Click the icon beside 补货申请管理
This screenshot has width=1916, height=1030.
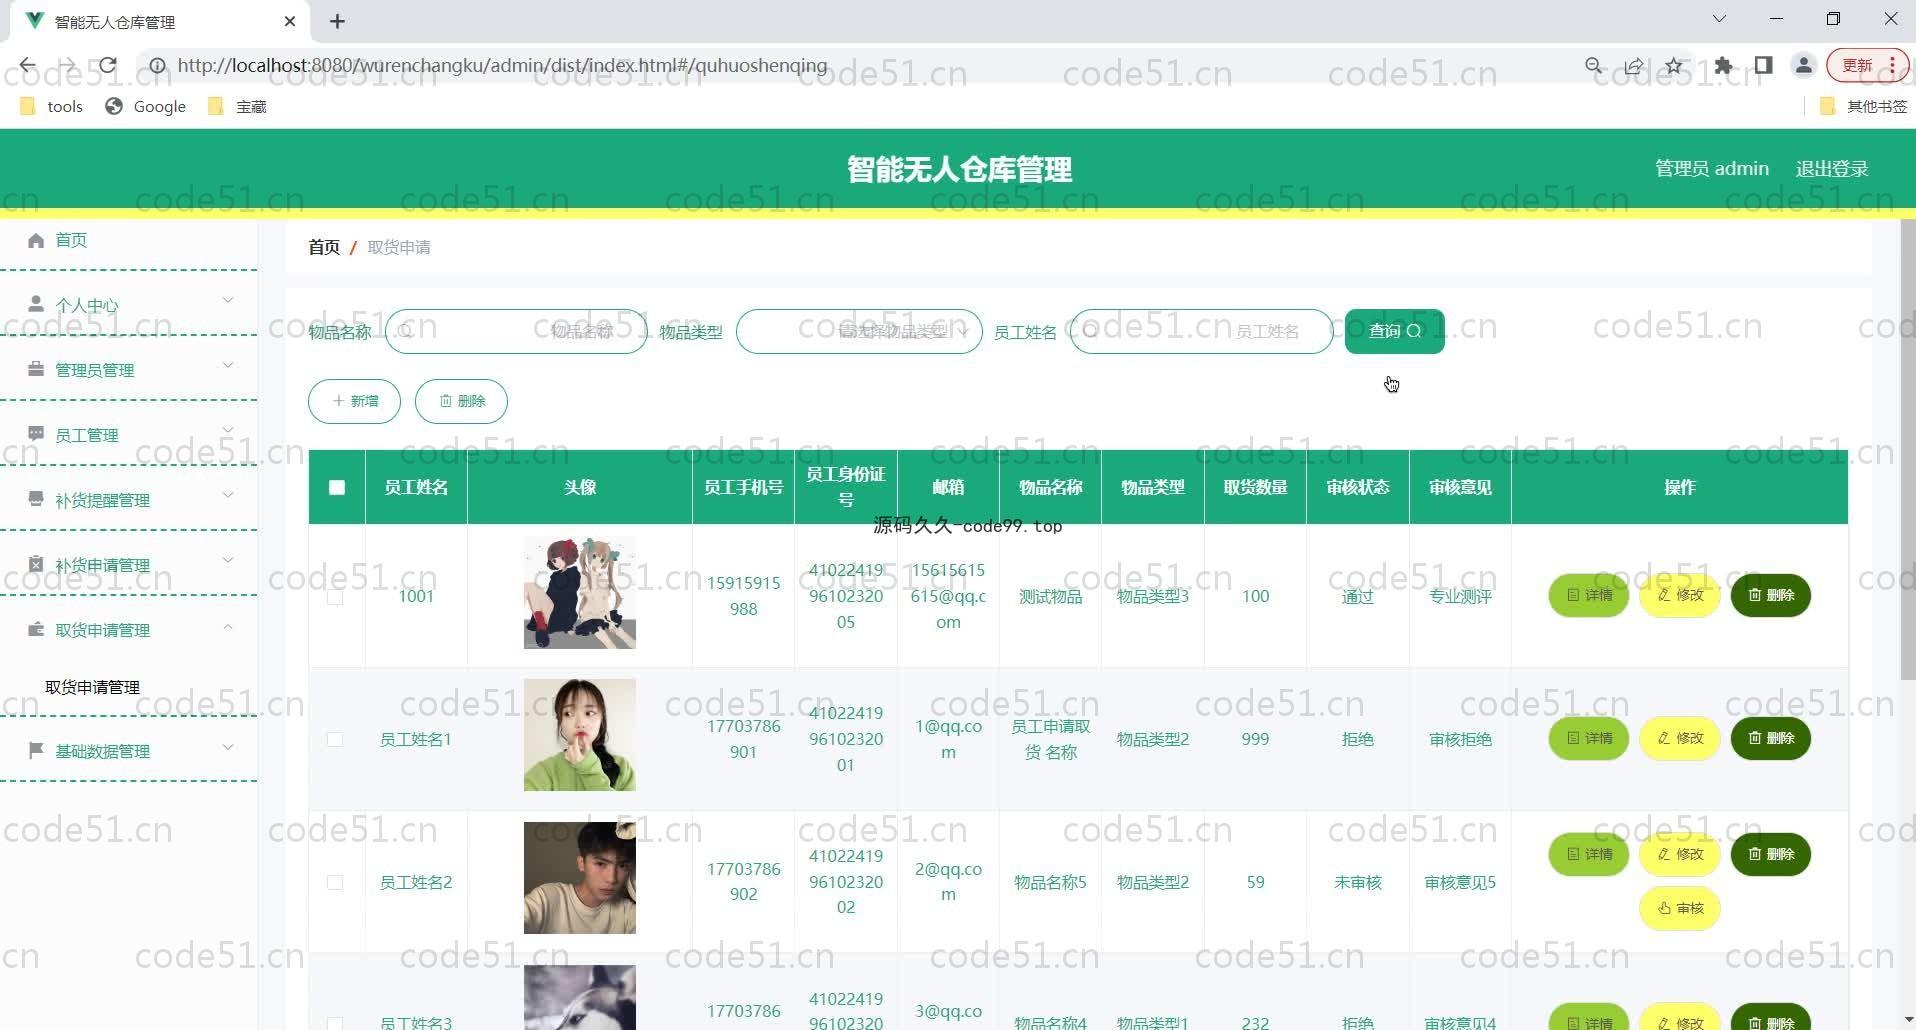tap(37, 564)
